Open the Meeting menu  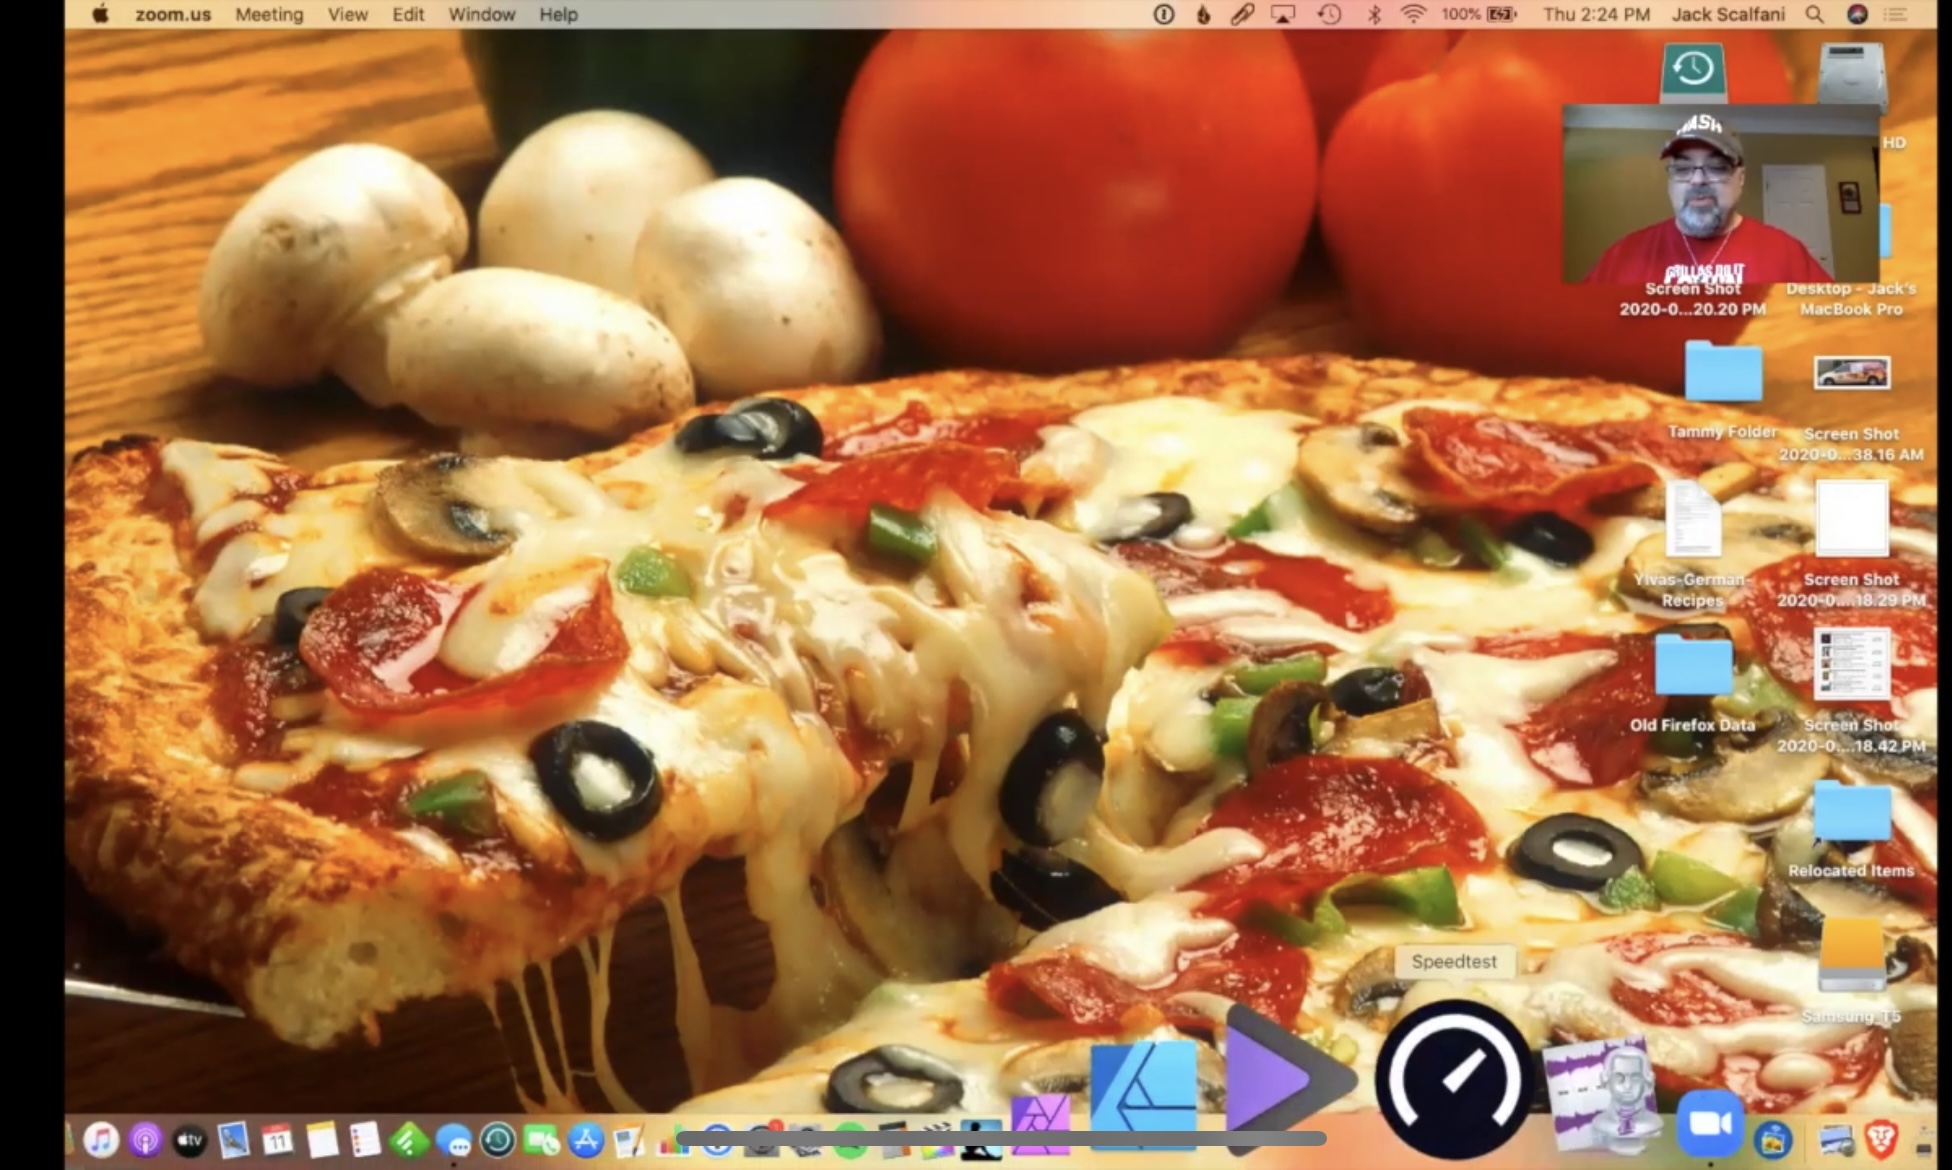pos(269,14)
